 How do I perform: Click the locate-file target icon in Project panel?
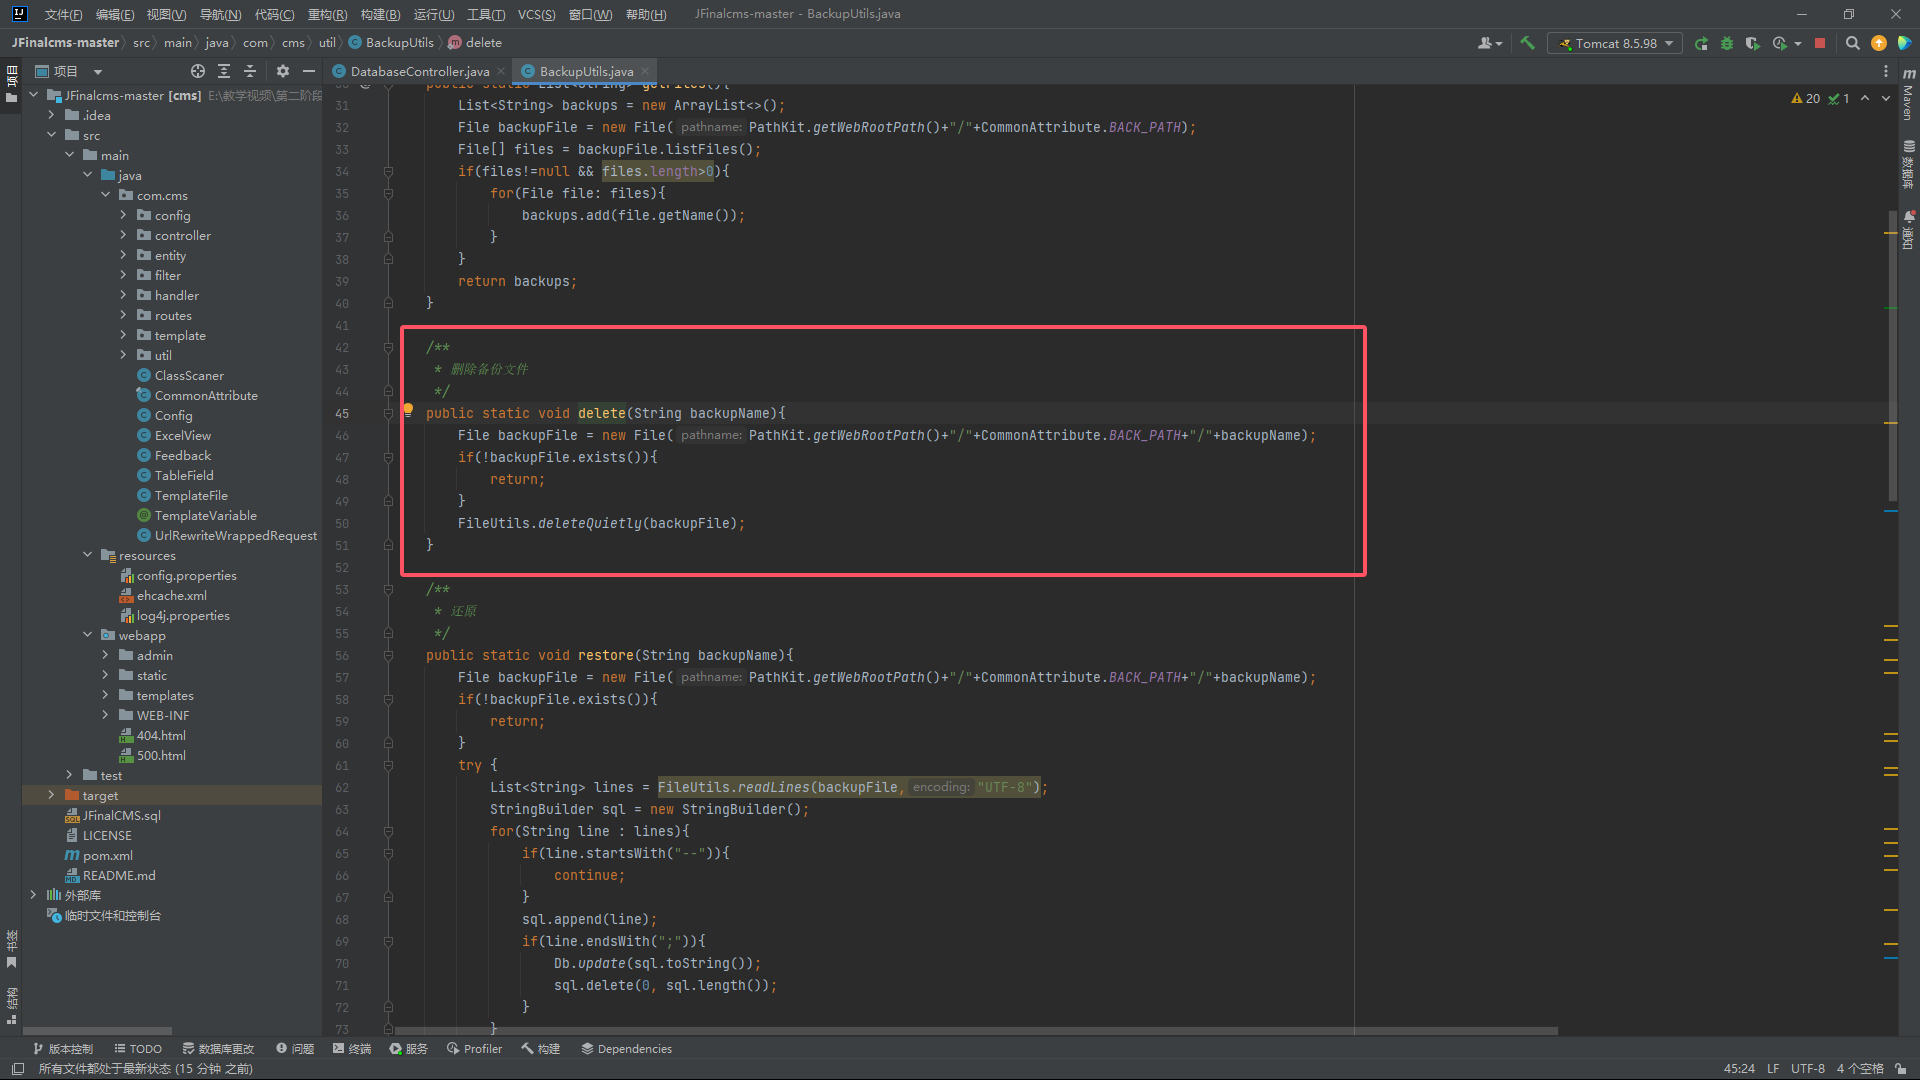(x=198, y=71)
